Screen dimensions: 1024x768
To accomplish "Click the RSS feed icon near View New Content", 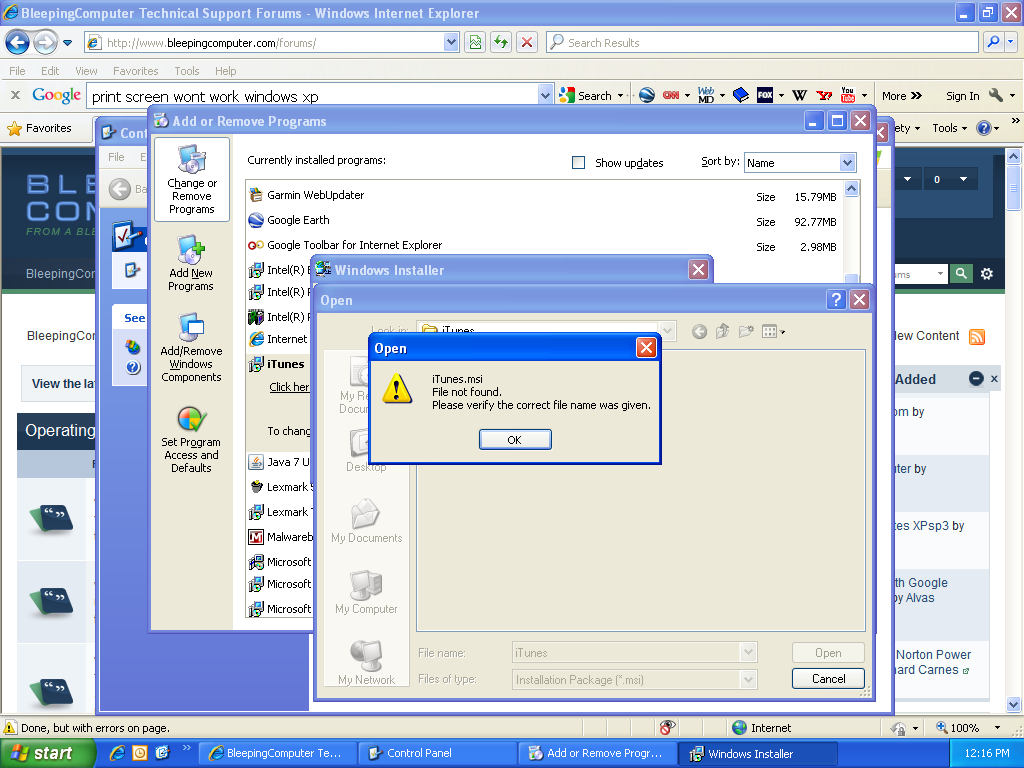I will (977, 336).
